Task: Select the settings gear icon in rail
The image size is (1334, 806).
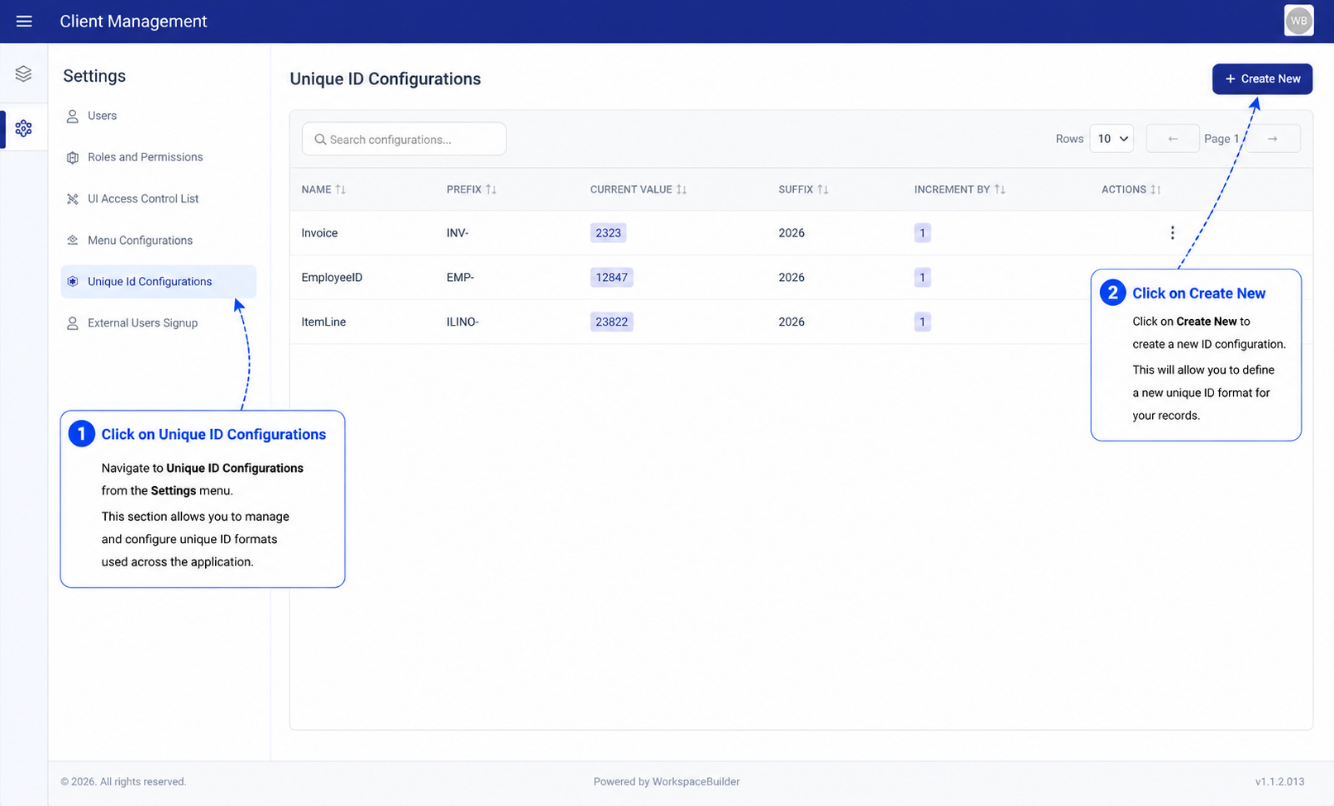Action: [23, 128]
